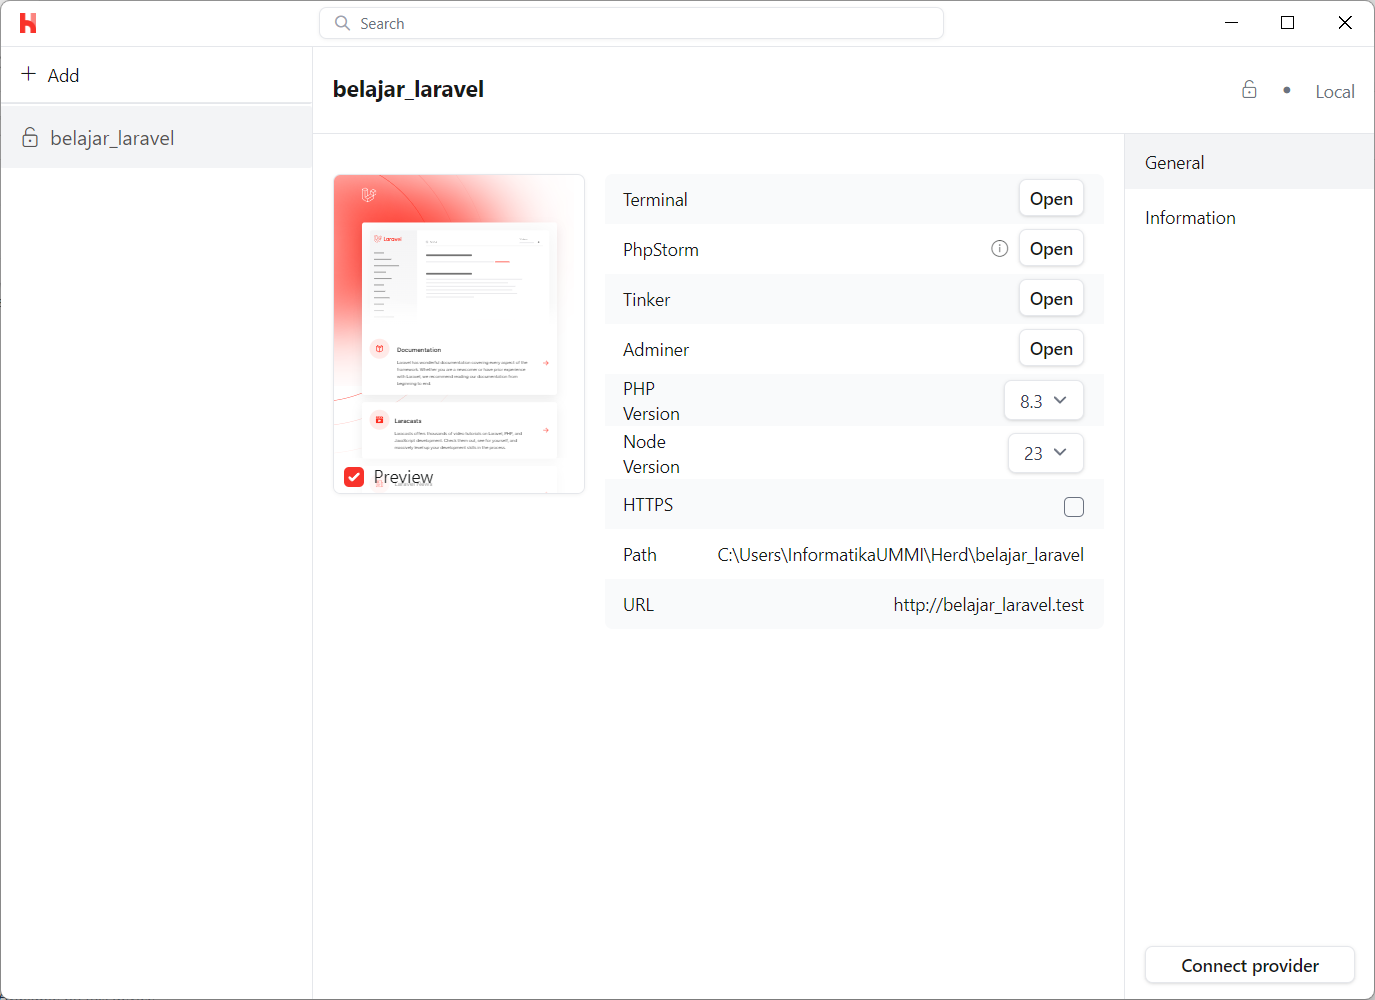Open the Node Version dropdown showing 23
This screenshot has width=1375, height=1000.
[x=1045, y=453]
